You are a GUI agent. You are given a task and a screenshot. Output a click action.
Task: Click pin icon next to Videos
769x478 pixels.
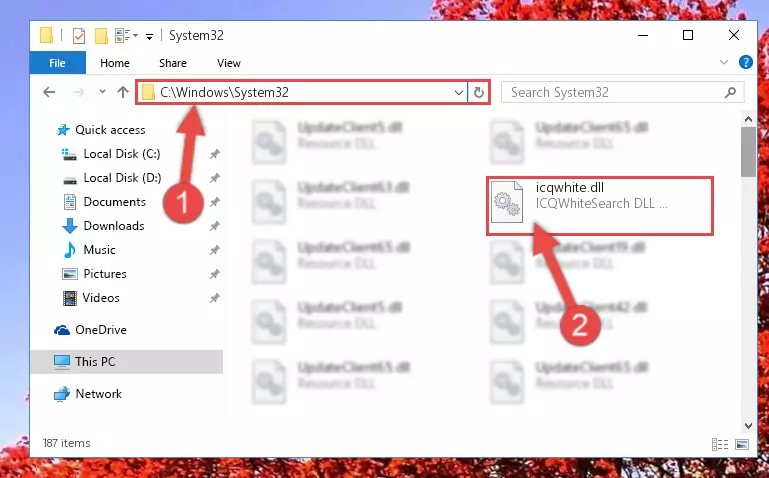coord(214,298)
